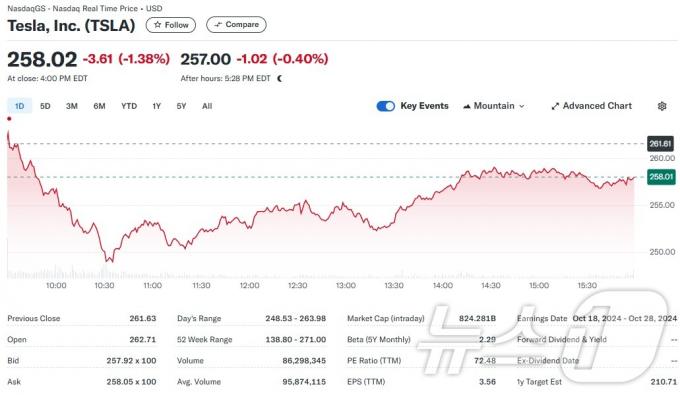Click Day's Range value 248.53 - 263.98

click(296, 318)
